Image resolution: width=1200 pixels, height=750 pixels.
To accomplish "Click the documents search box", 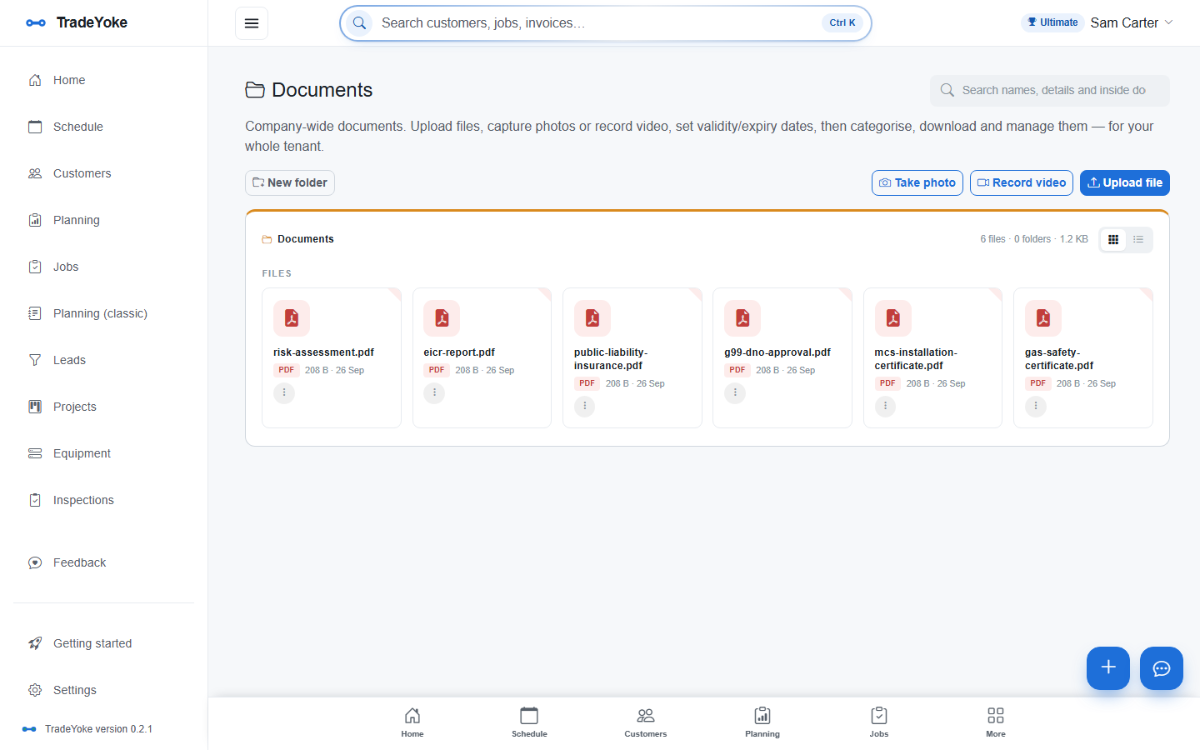I will tap(1050, 90).
